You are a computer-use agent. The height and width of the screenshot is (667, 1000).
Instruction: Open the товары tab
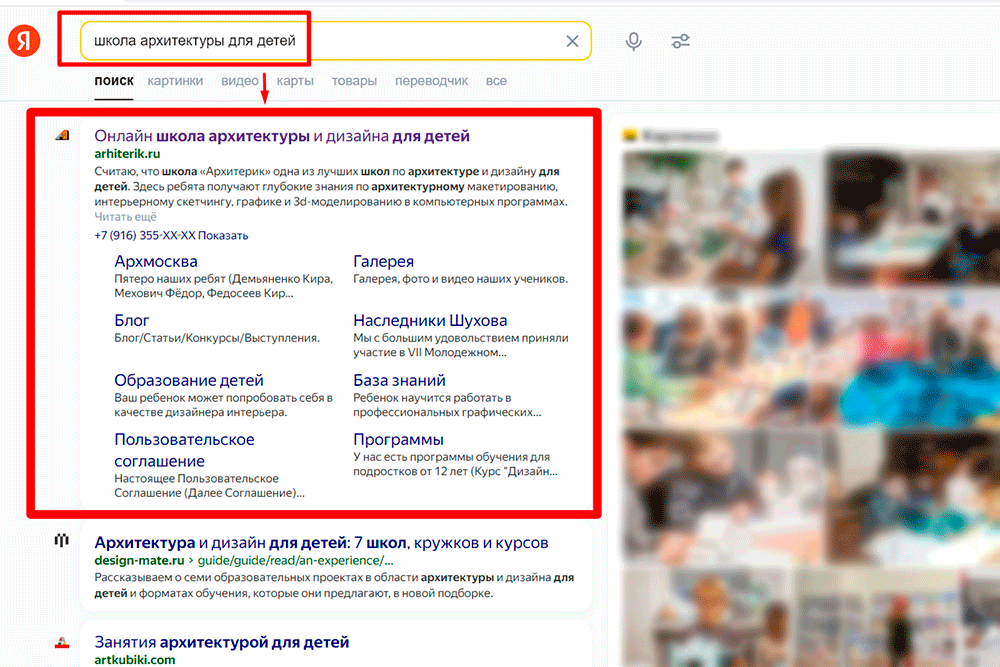354,81
